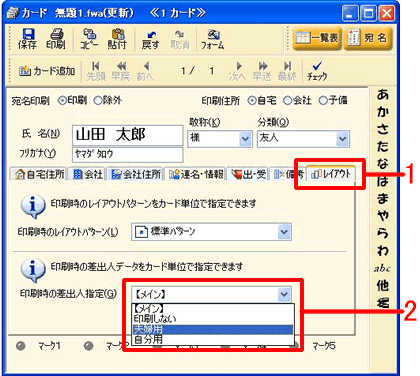Viewport: 420px width, 376px height.
Task: Open the 分類 category dropdown 友人
Action: (342, 139)
